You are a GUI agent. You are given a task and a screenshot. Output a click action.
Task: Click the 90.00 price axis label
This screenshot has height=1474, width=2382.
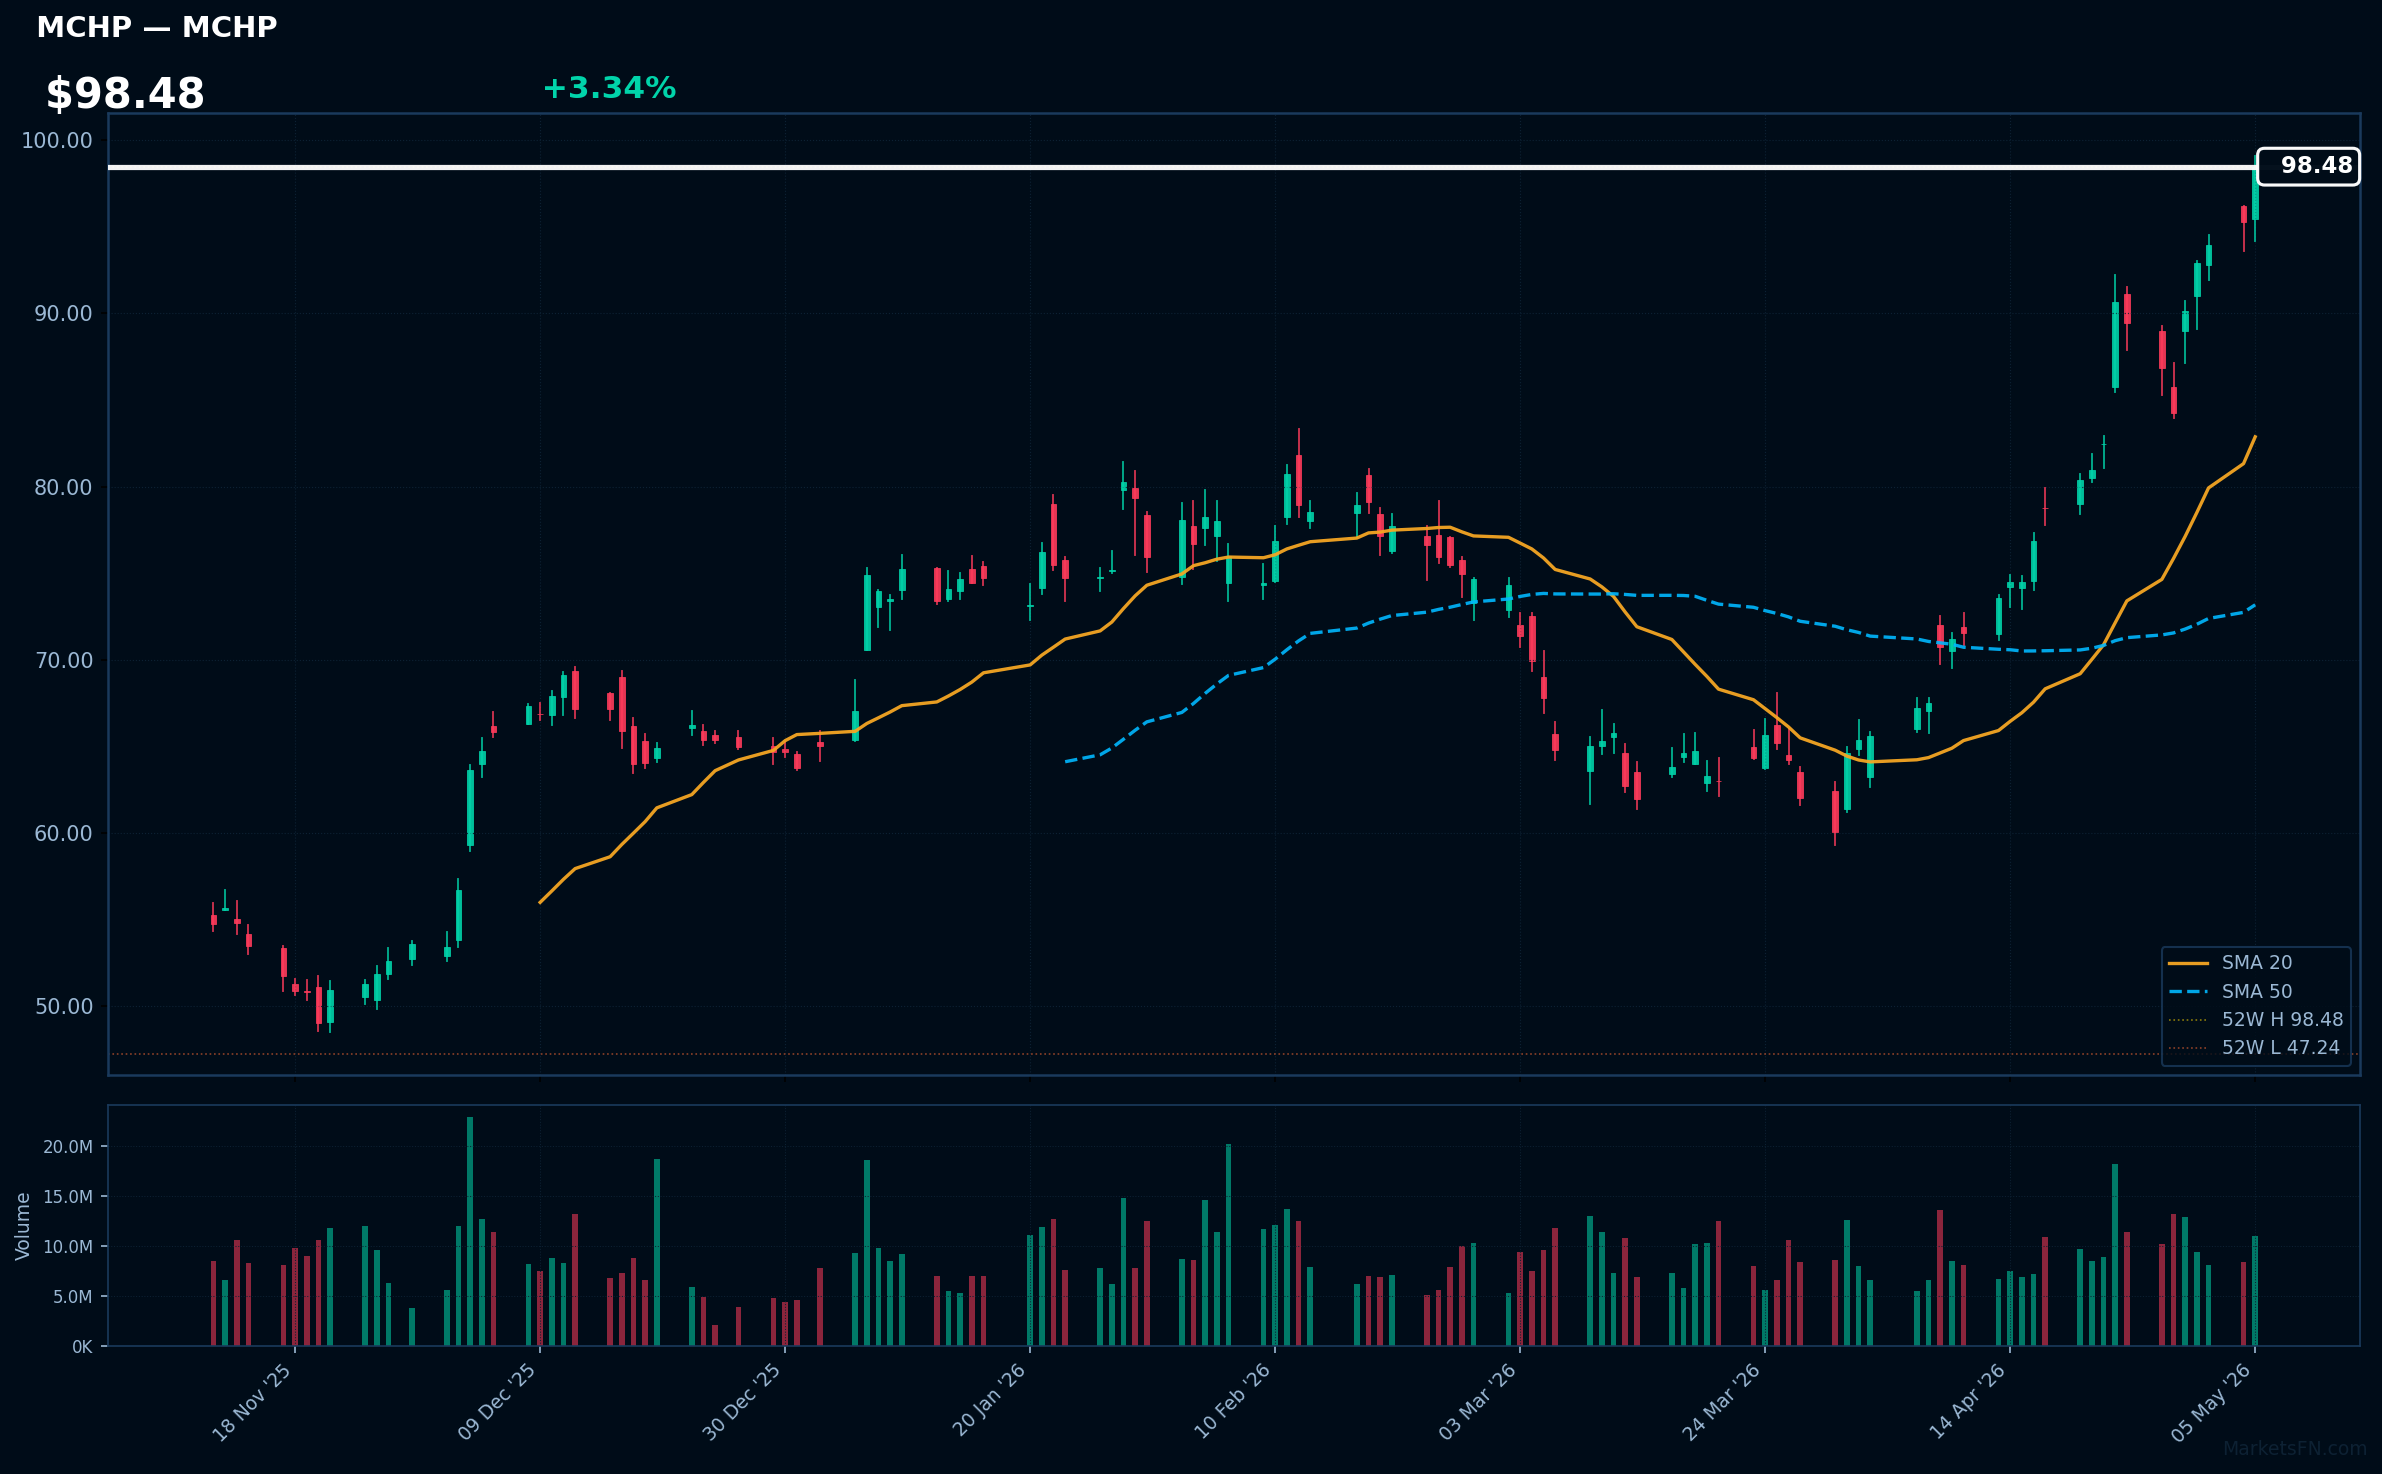(x=63, y=314)
